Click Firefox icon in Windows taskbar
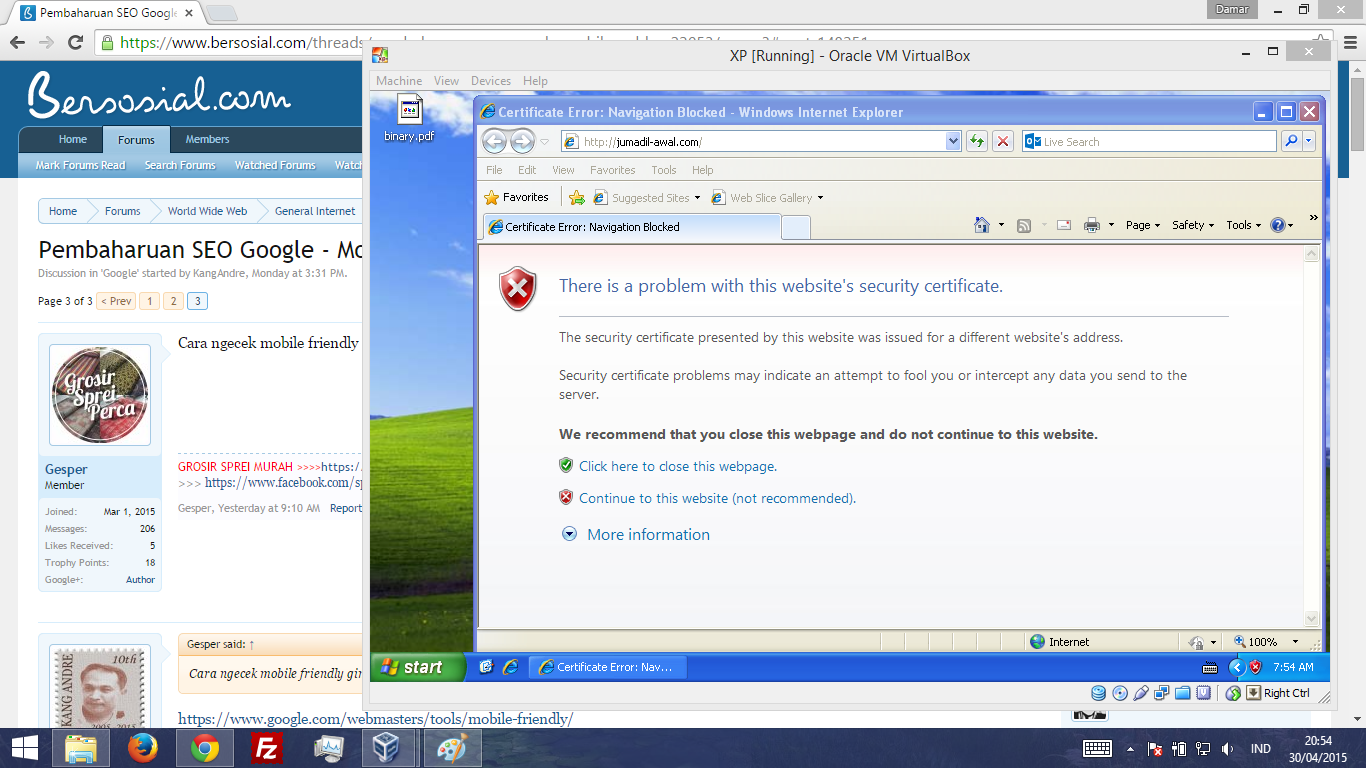This screenshot has height=768, width=1366. [143, 747]
